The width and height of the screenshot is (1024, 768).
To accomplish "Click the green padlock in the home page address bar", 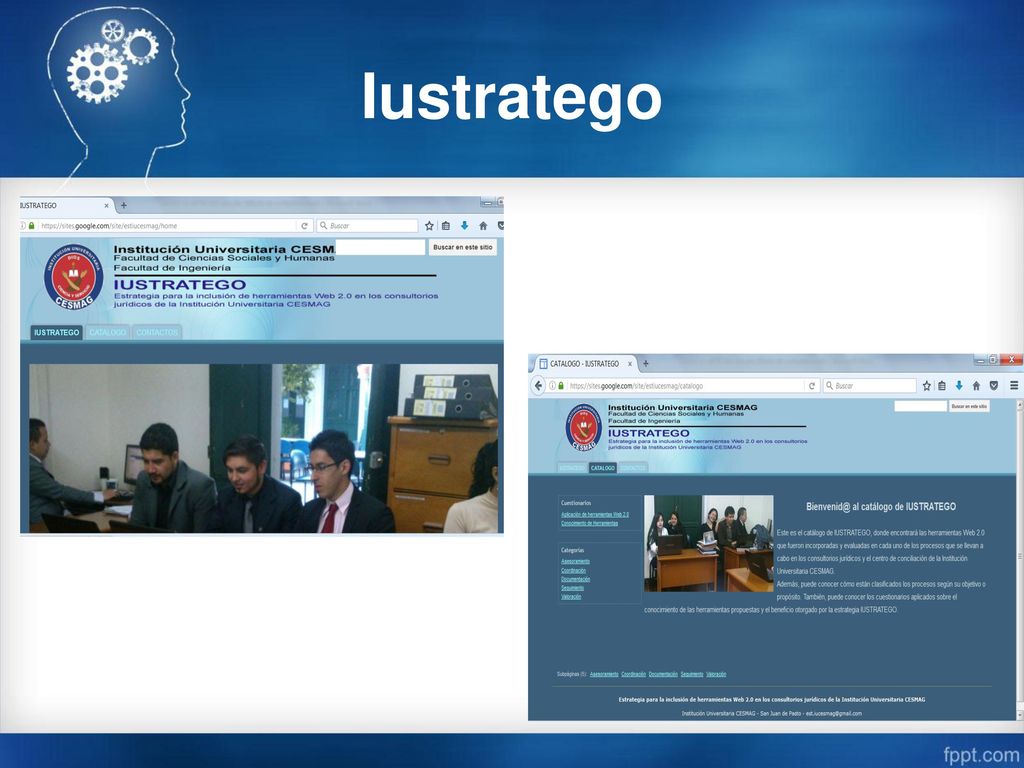I will click(31, 226).
